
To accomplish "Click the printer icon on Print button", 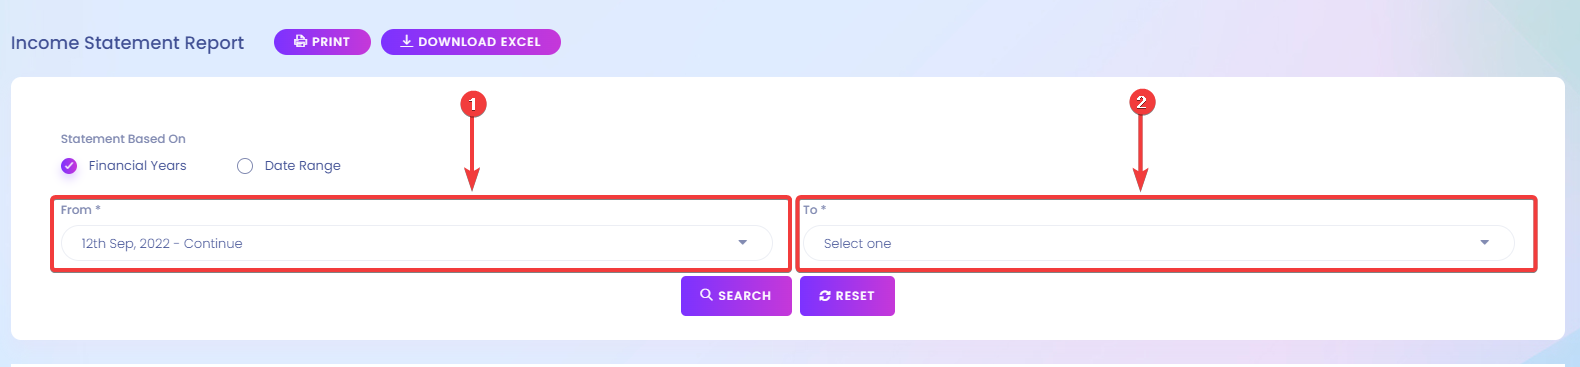I will (x=300, y=42).
